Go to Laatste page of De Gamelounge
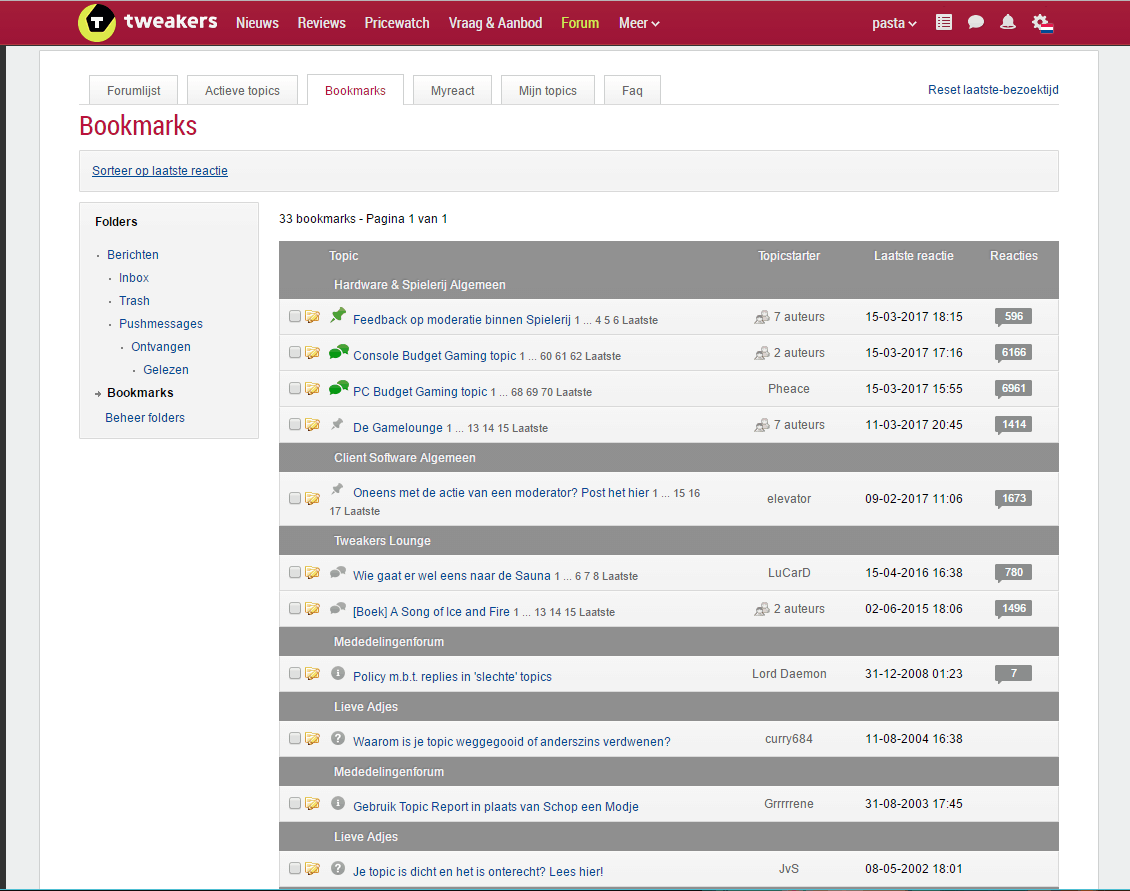 (530, 428)
